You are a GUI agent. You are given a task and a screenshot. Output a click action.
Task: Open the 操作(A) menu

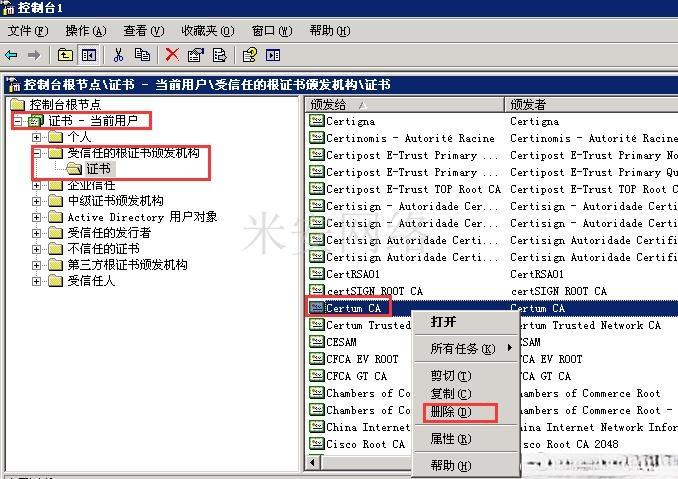coord(86,31)
